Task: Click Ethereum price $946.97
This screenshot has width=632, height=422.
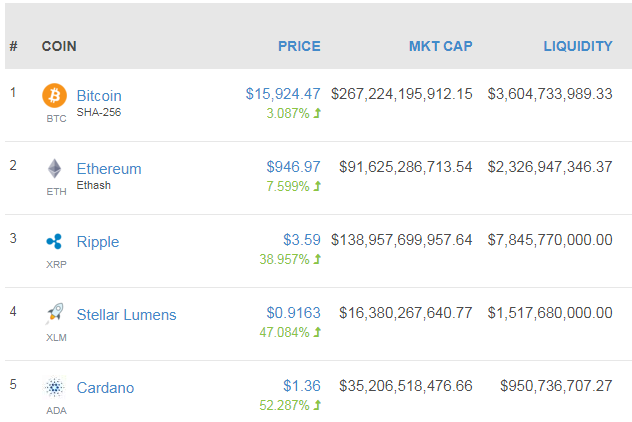Action: tap(293, 167)
